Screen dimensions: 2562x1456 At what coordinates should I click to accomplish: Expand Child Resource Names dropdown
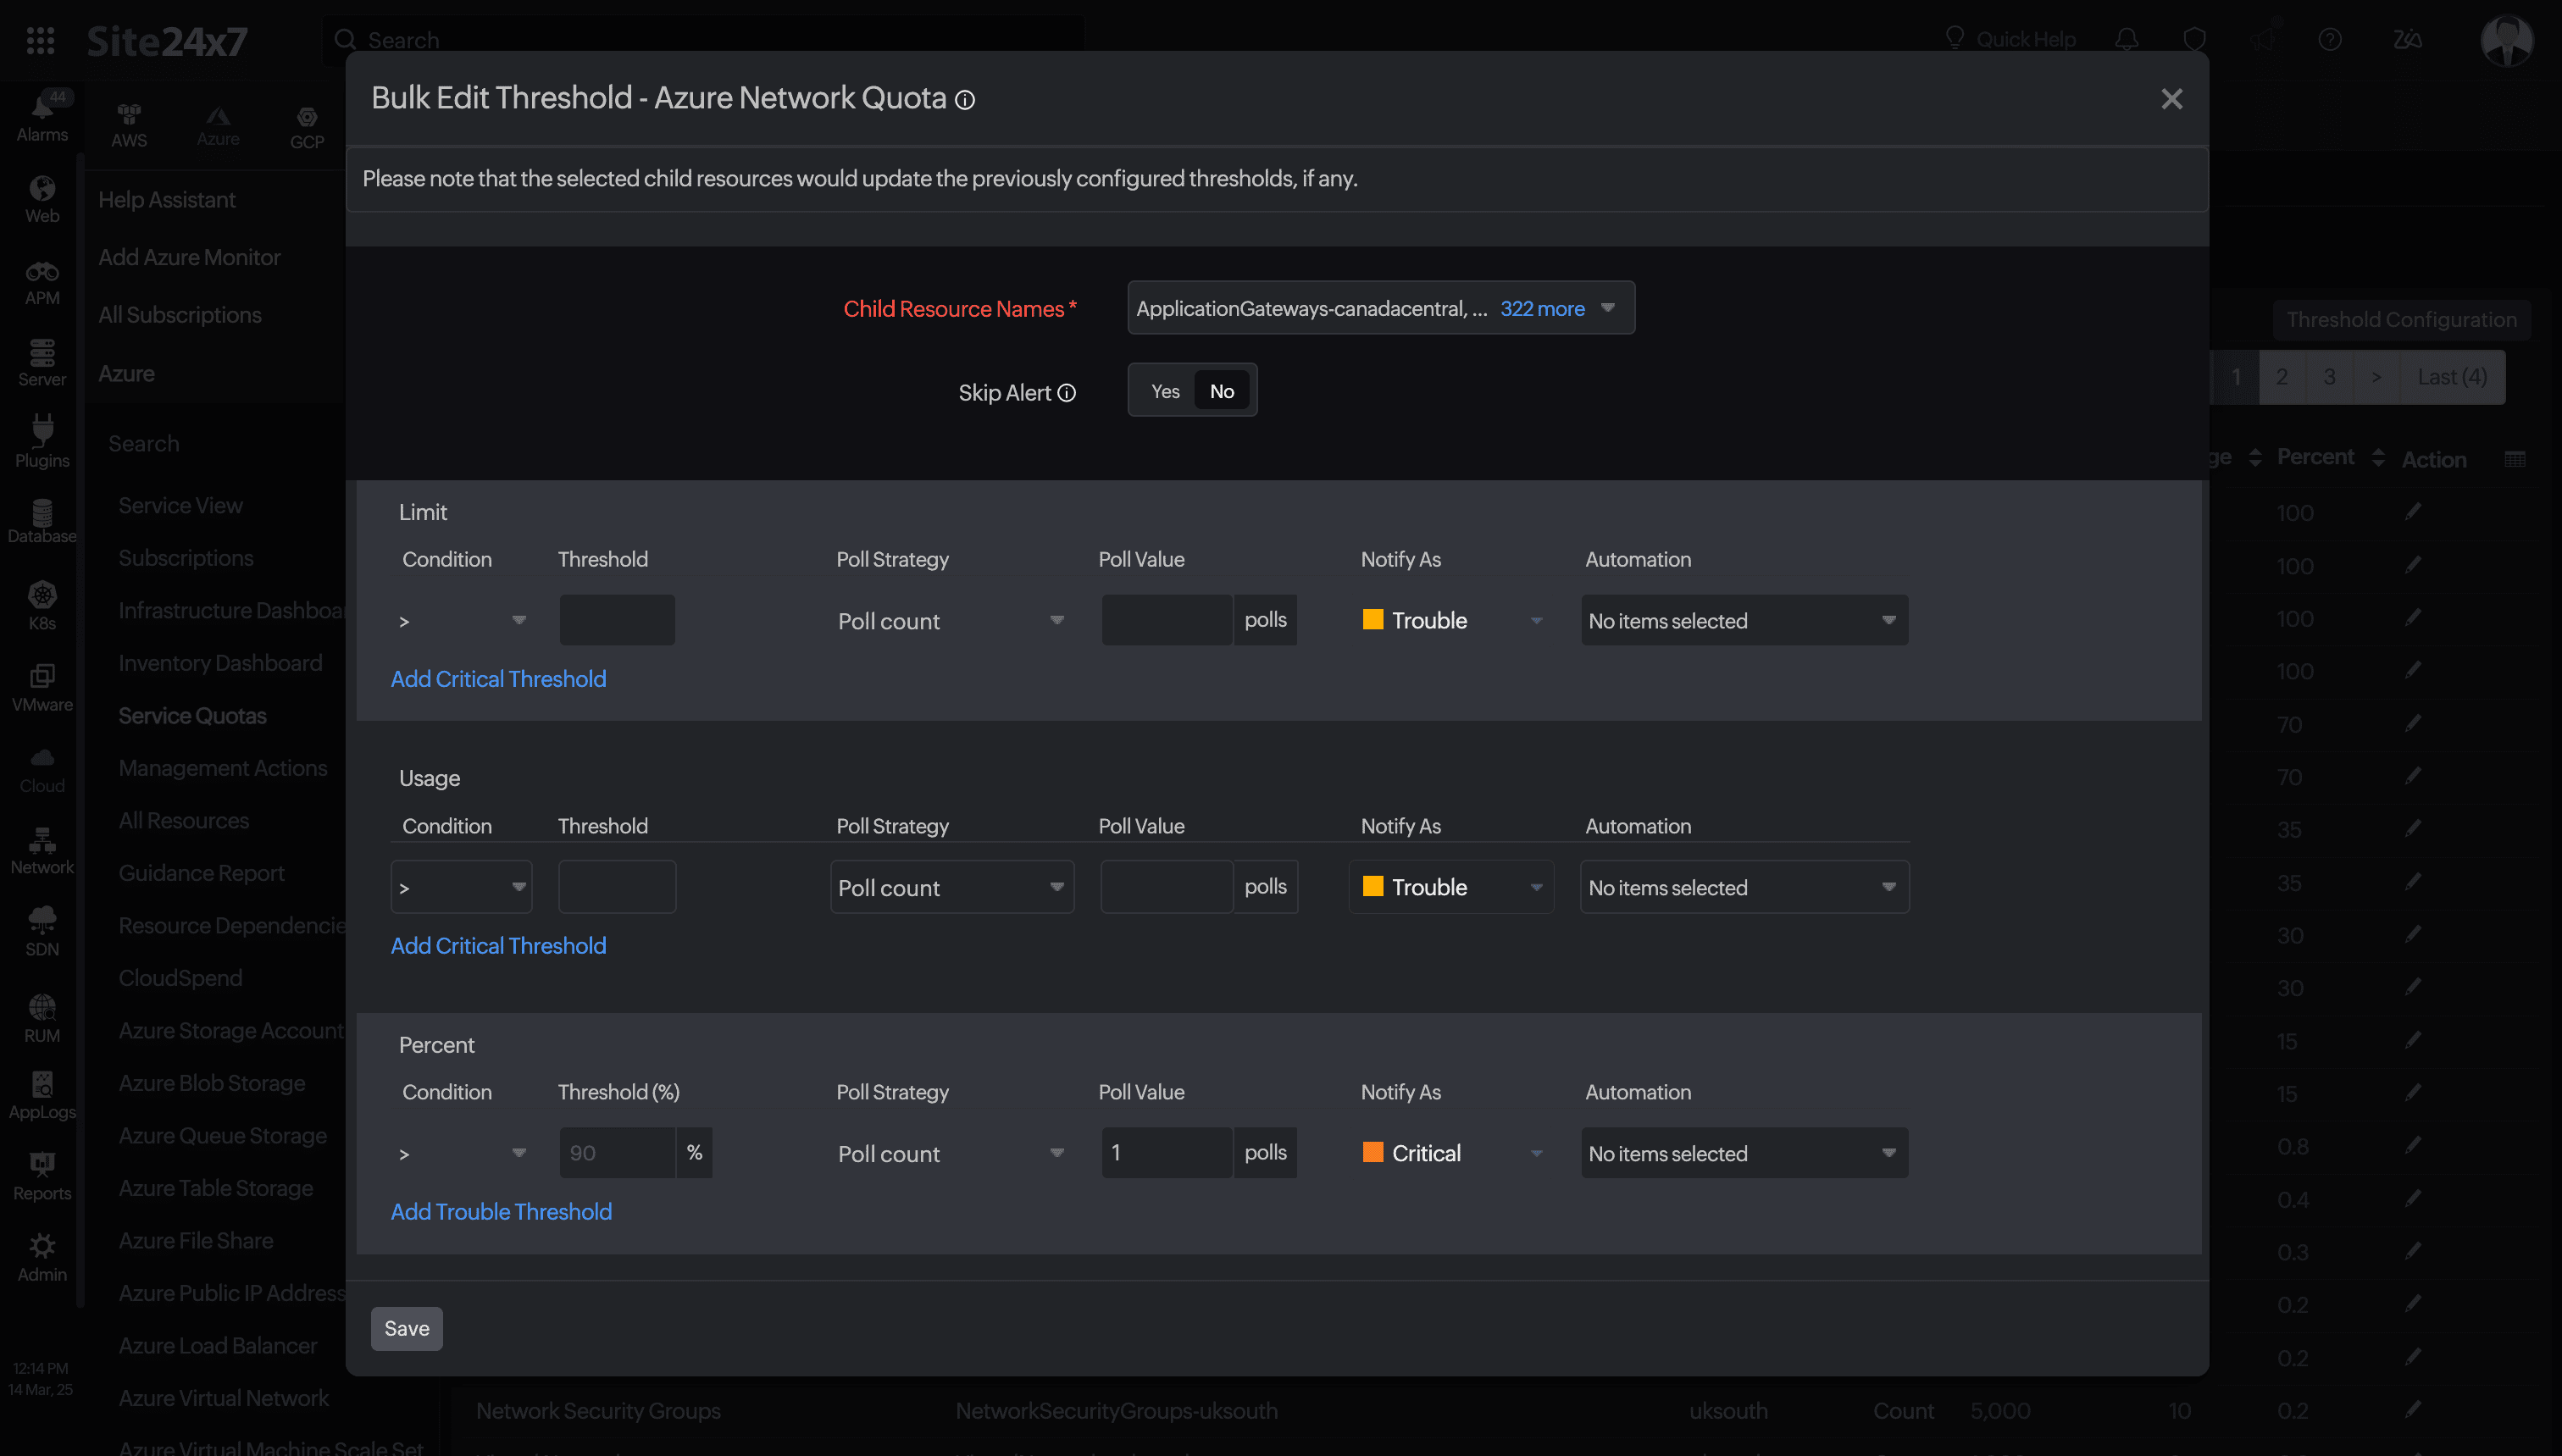(1607, 308)
